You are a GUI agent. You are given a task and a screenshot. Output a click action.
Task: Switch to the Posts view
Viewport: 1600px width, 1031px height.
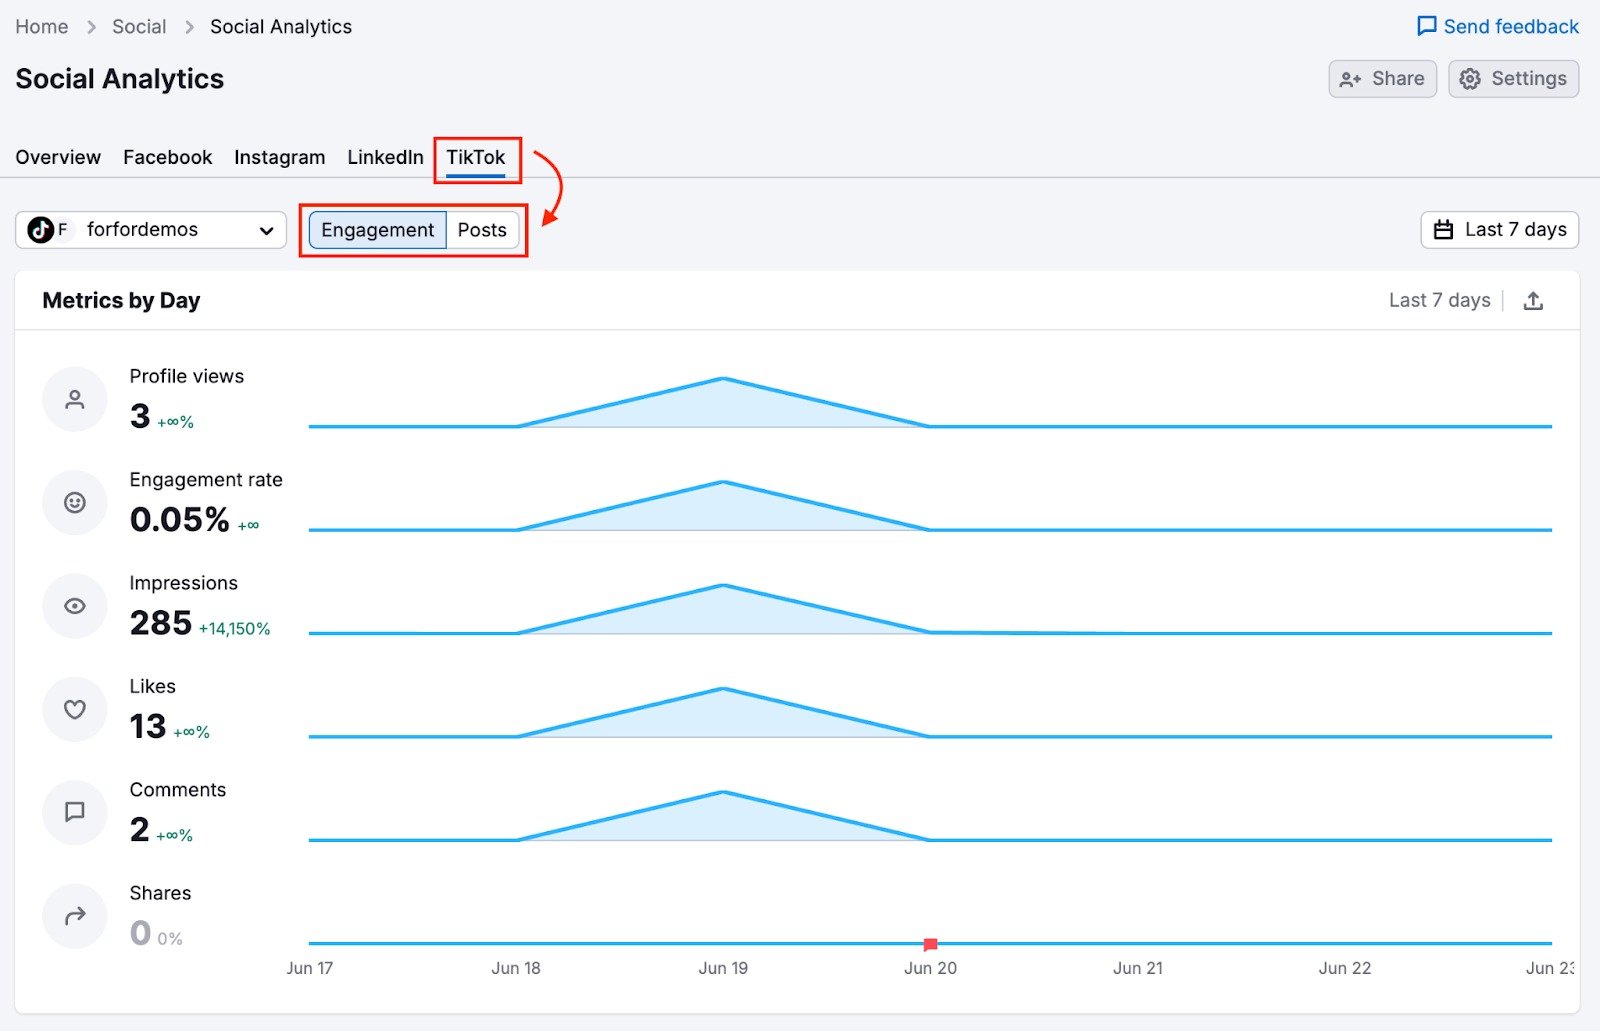[483, 229]
